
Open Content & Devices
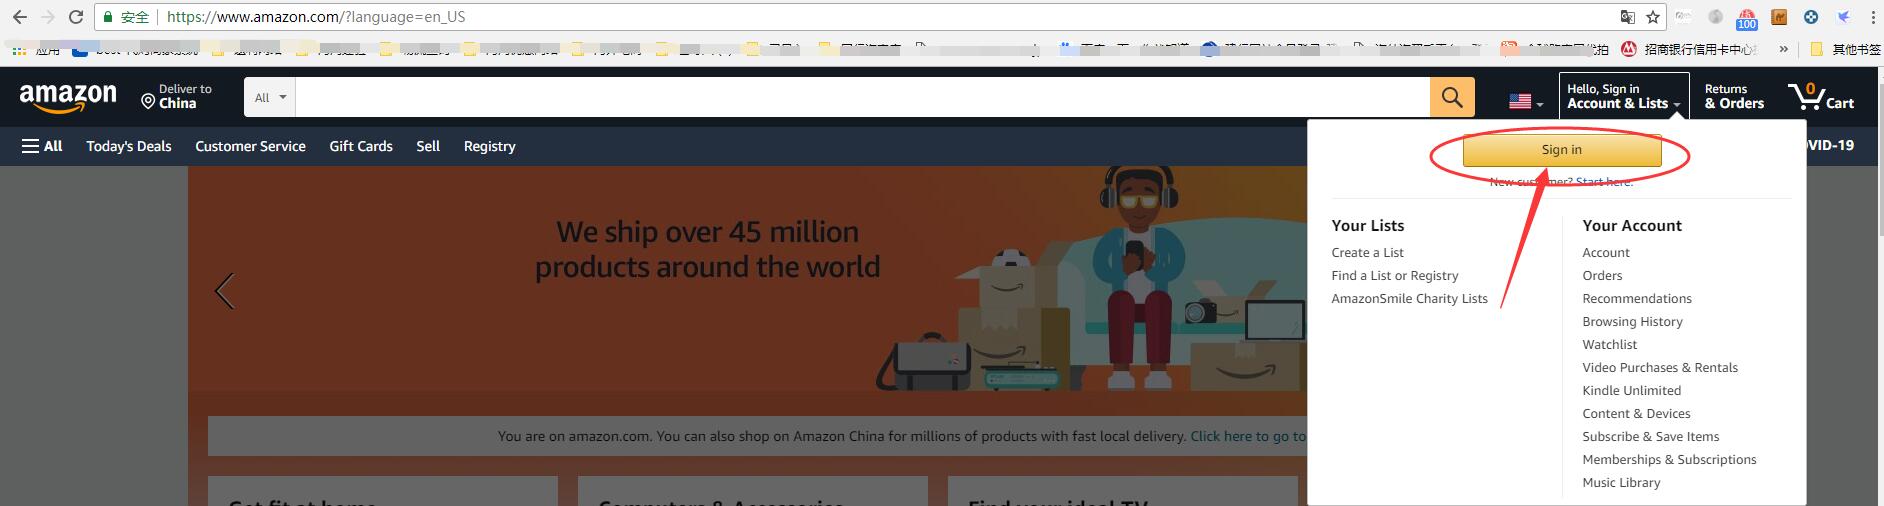click(x=1636, y=414)
